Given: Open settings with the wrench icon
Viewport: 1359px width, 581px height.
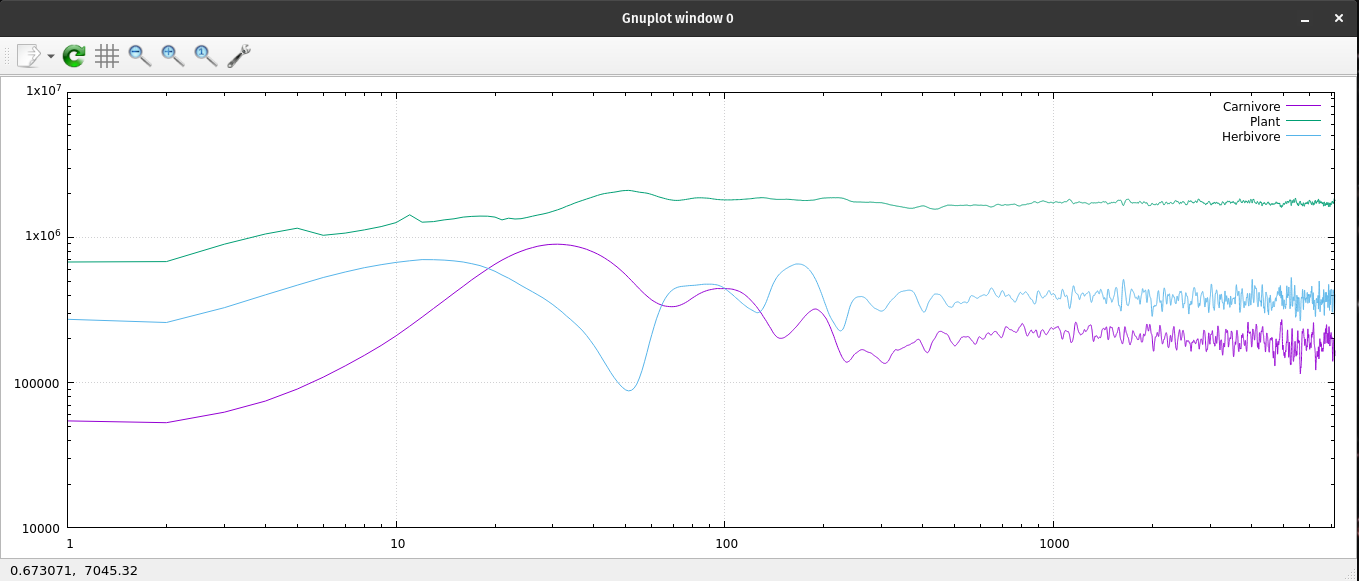Looking at the screenshot, I should point(239,56).
